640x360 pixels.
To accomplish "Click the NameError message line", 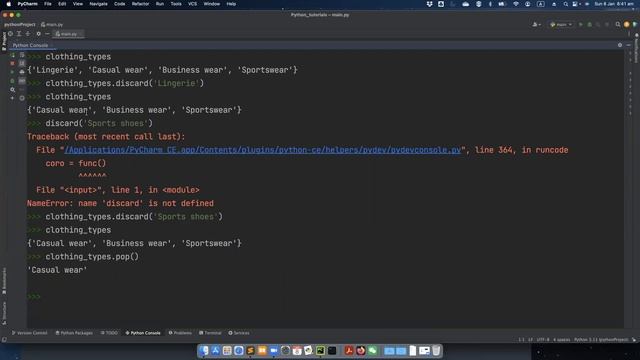I will click(120, 203).
